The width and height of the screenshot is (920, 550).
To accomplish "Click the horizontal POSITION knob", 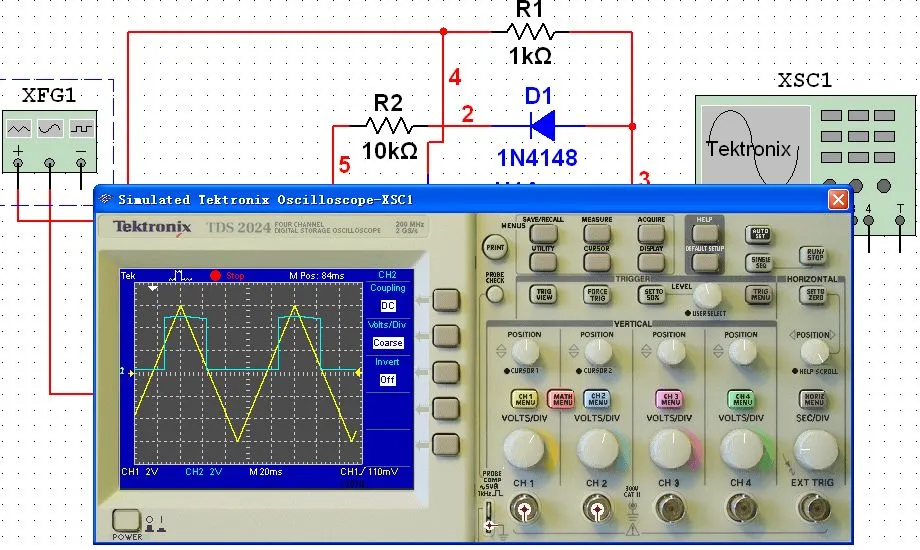I will click(814, 352).
